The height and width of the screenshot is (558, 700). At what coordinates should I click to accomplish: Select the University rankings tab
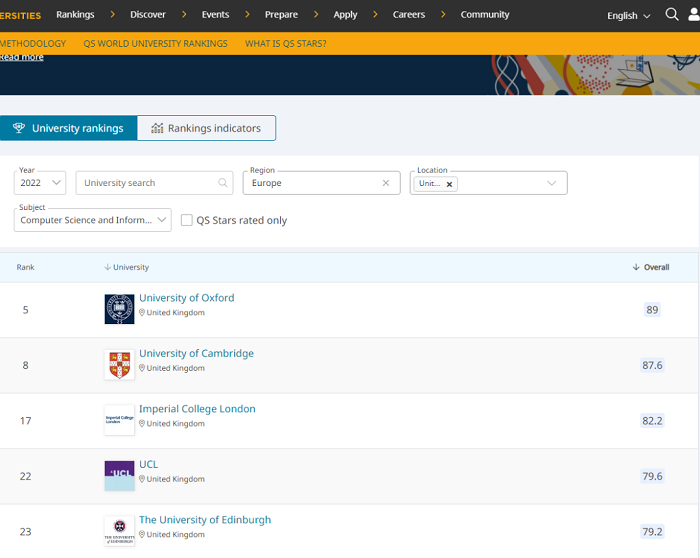point(68,128)
